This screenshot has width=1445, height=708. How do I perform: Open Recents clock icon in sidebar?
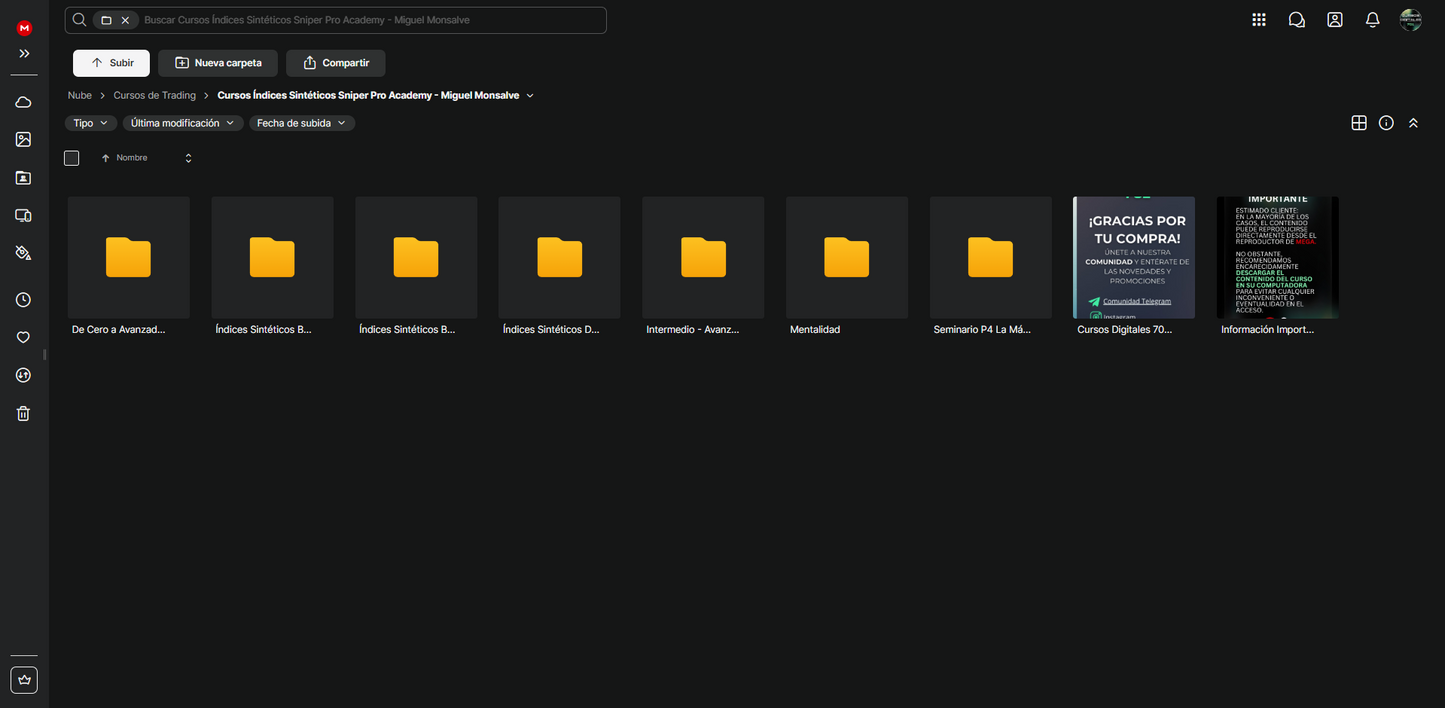pos(24,300)
